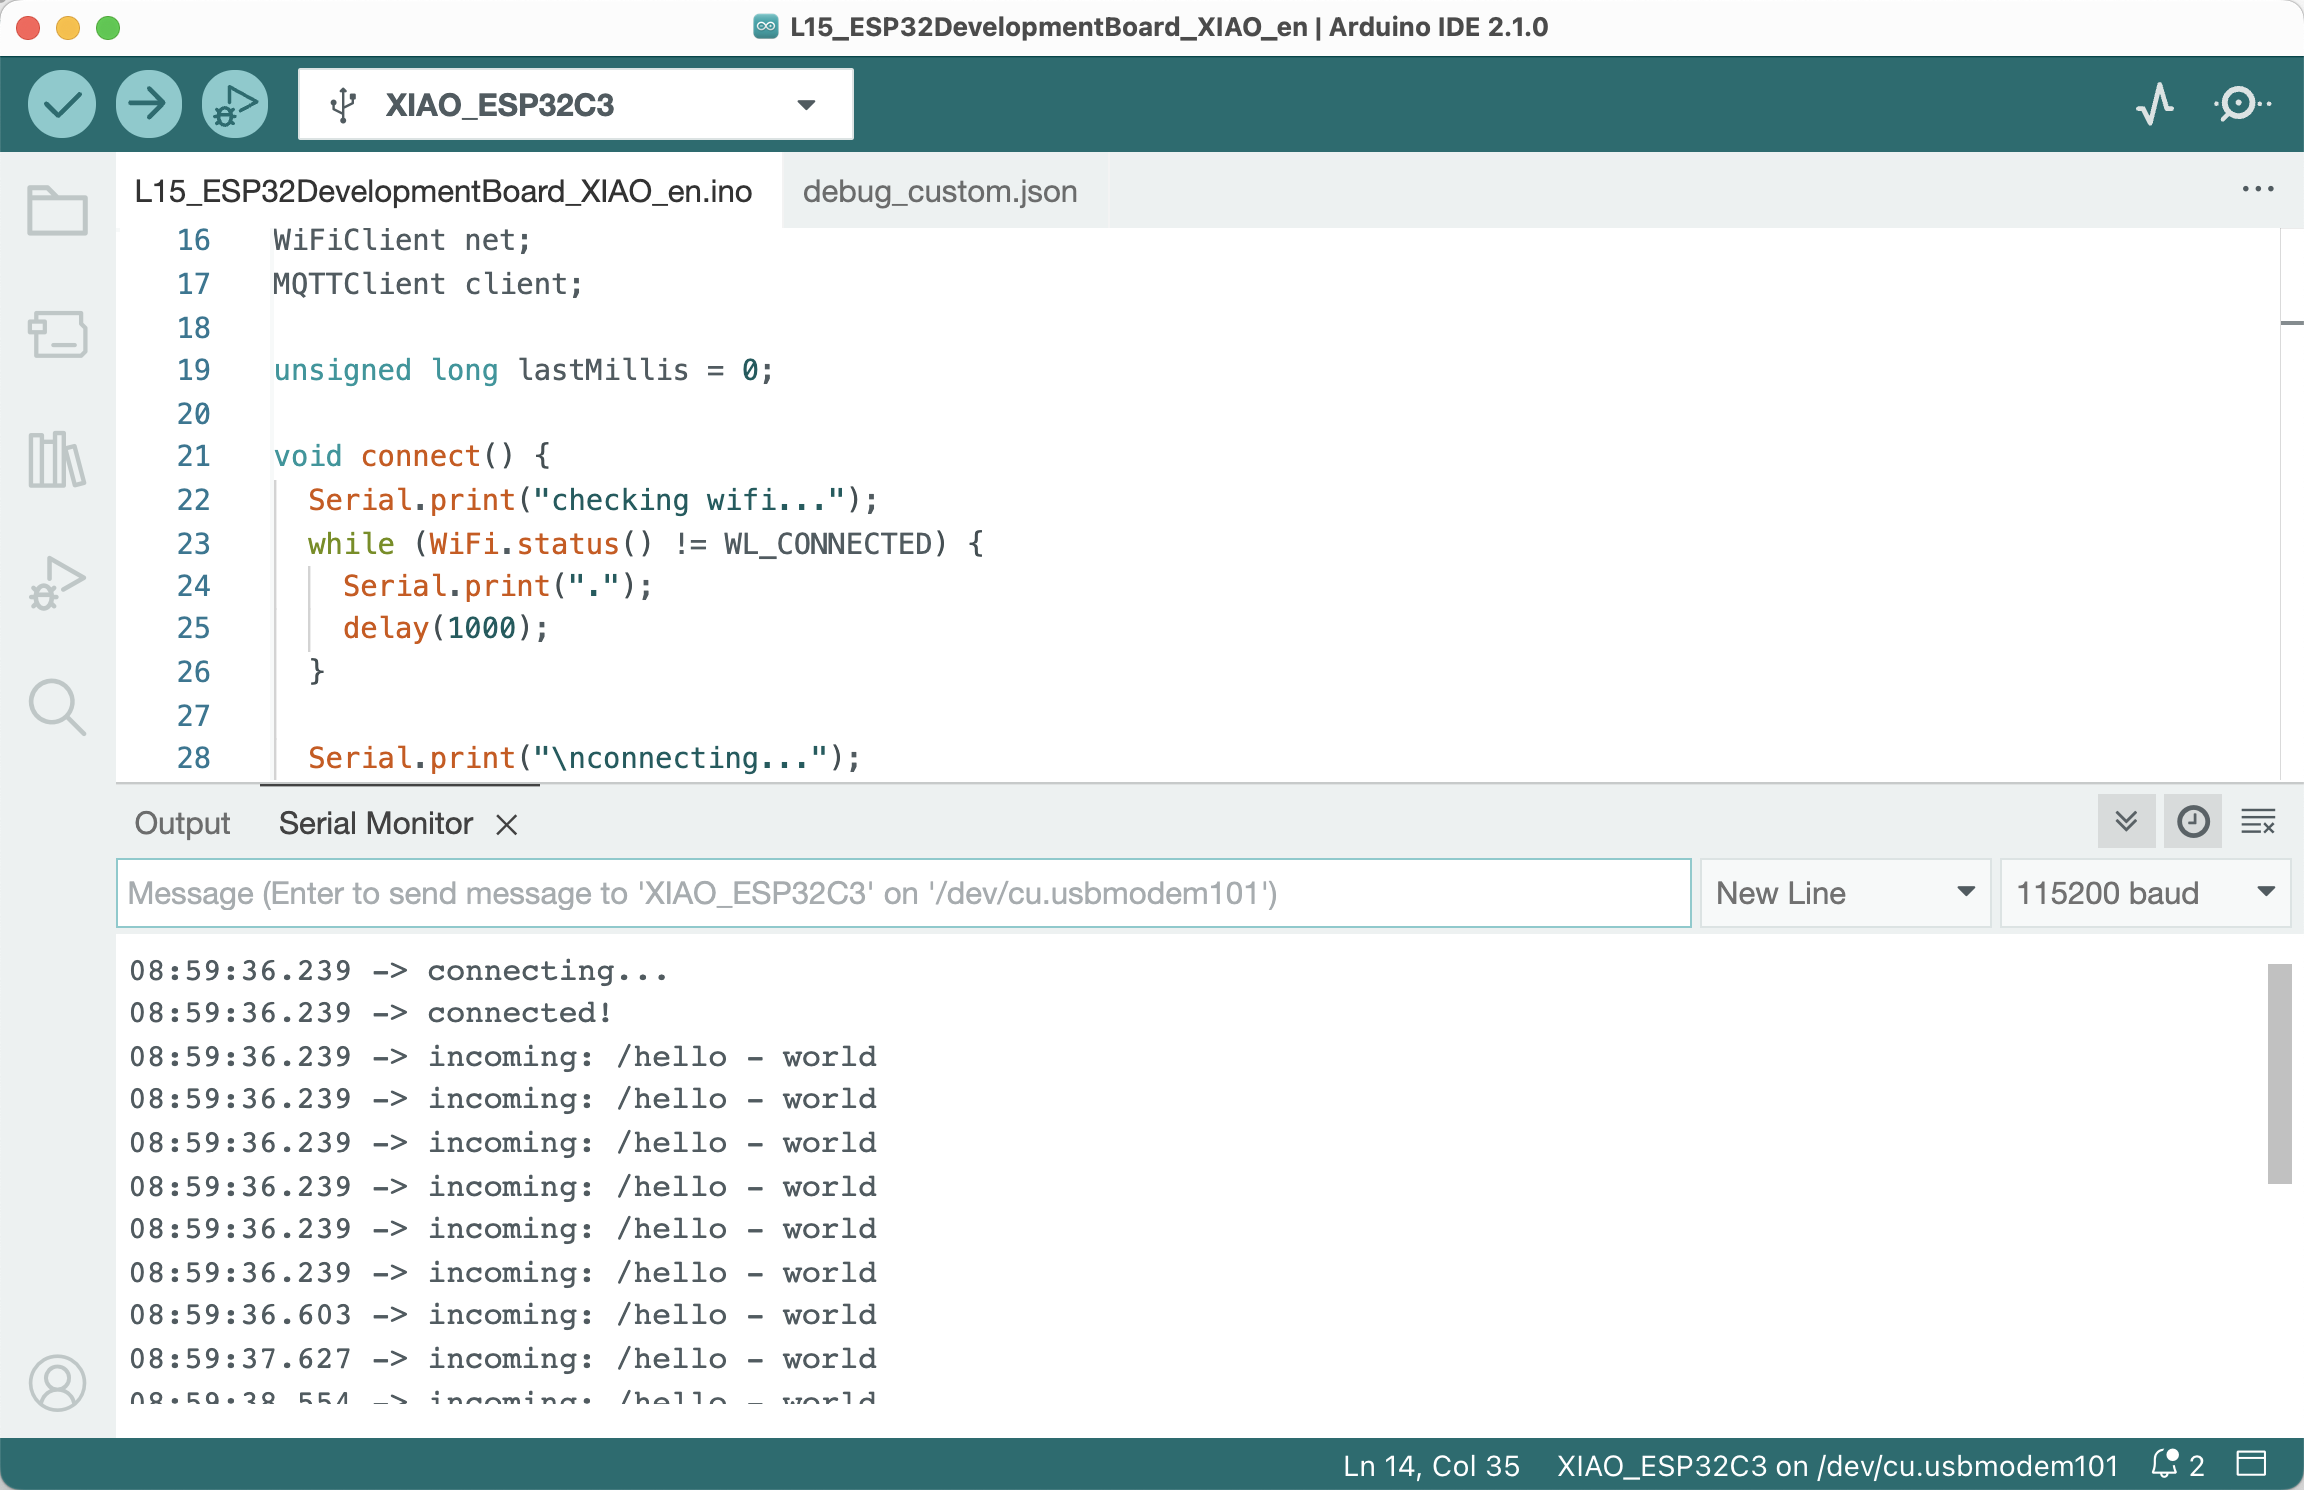This screenshot has height=1490, width=2304.
Task: Click XIAO_ESP32C3 on /dev/cu.usbmodem101 status text
Action: coord(1837,1465)
